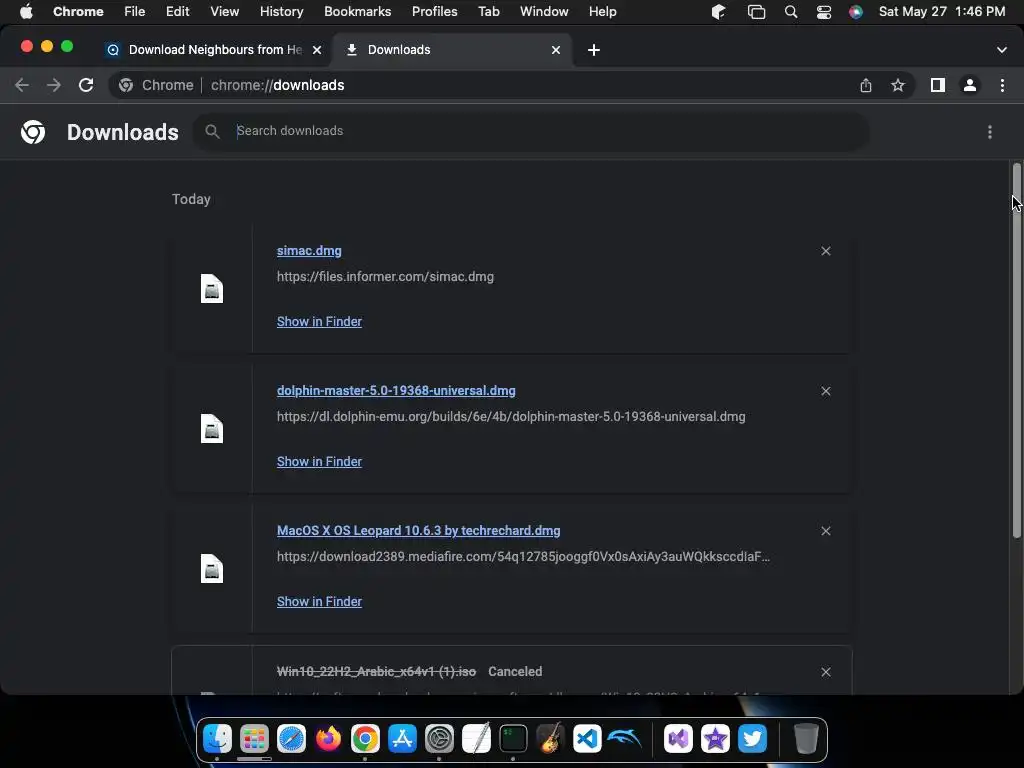
Task: Launch Siri from menu bar
Action: point(856,12)
